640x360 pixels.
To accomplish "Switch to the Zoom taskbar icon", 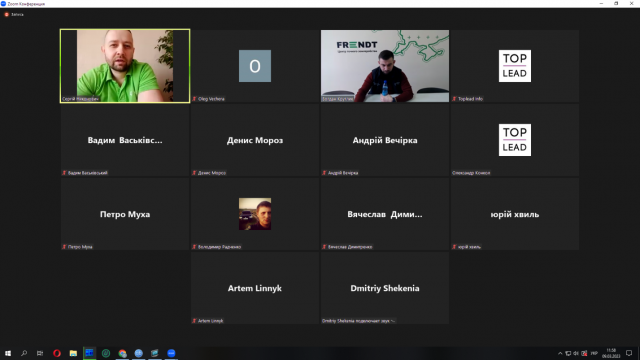I will 171,353.
